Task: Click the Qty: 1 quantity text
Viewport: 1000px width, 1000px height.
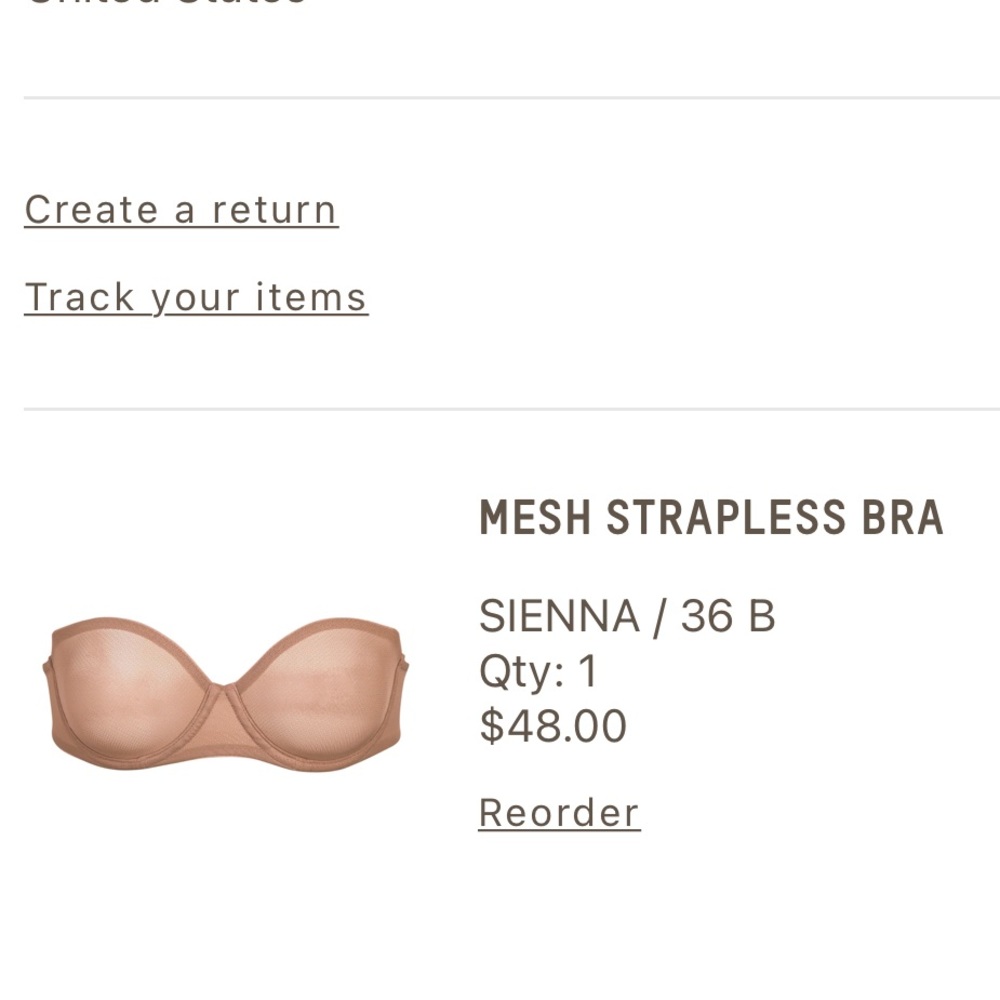Action: (538, 671)
